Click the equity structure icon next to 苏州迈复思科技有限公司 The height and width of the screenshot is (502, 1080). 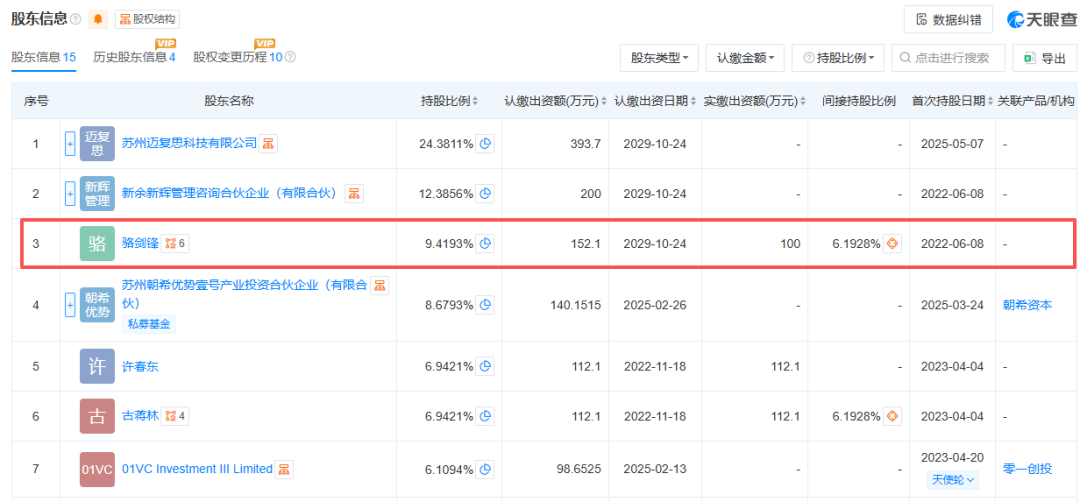point(270,144)
